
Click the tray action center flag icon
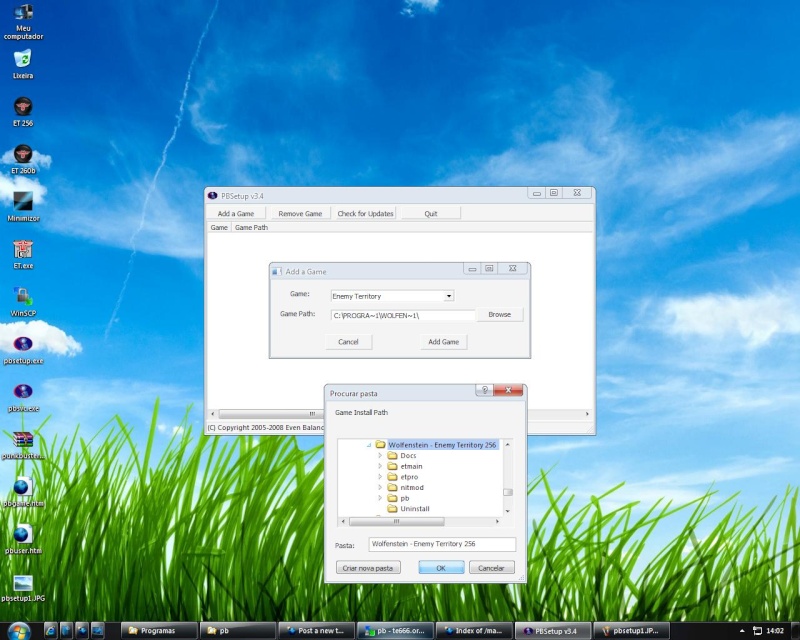pyautogui.click(x=757, y=631)
